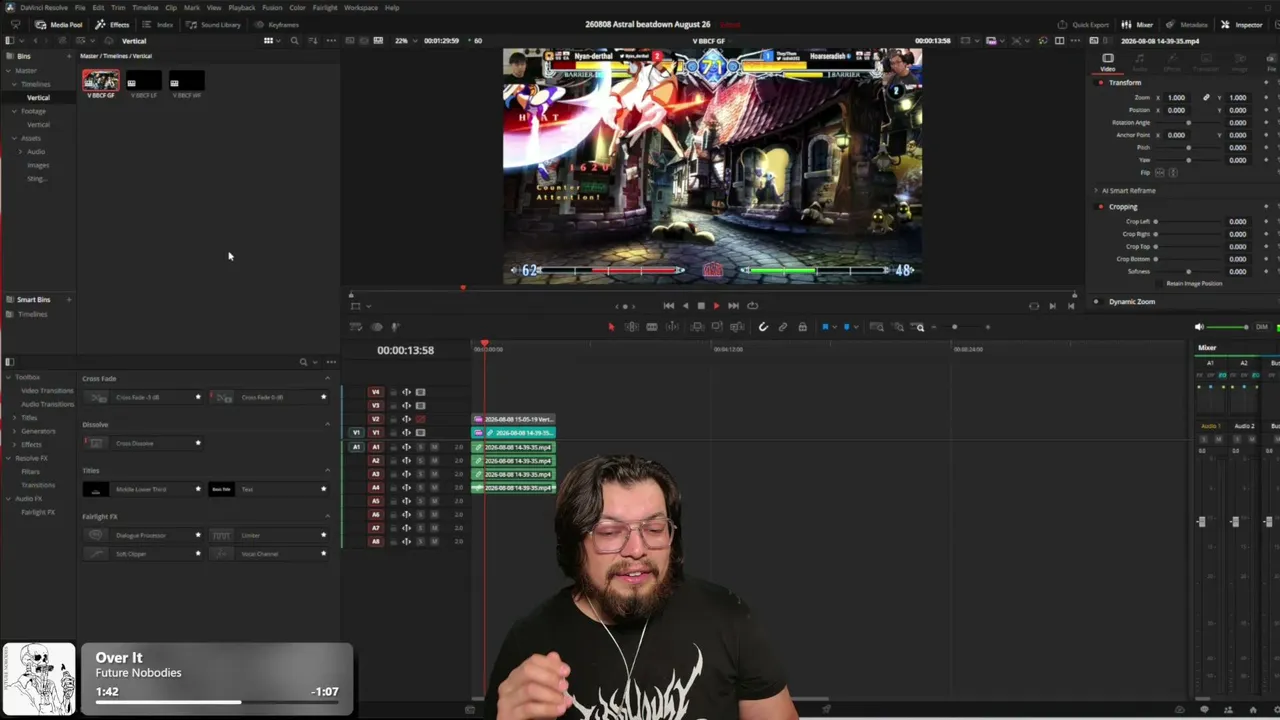
Task: Click the Zoom X value field
Action: (x=1177, y=98)
